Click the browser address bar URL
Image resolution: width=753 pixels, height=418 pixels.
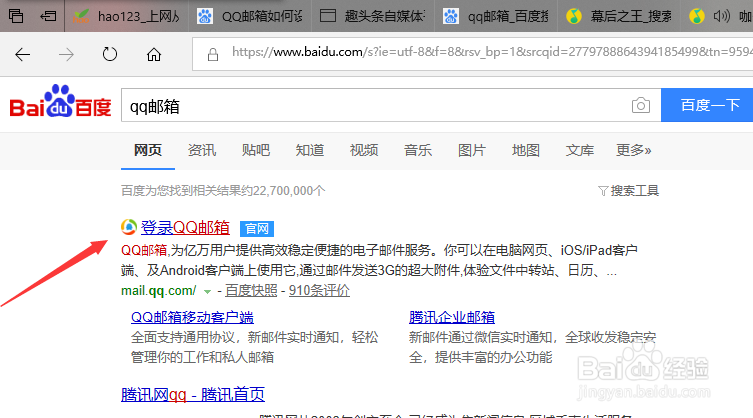(490, 52)
